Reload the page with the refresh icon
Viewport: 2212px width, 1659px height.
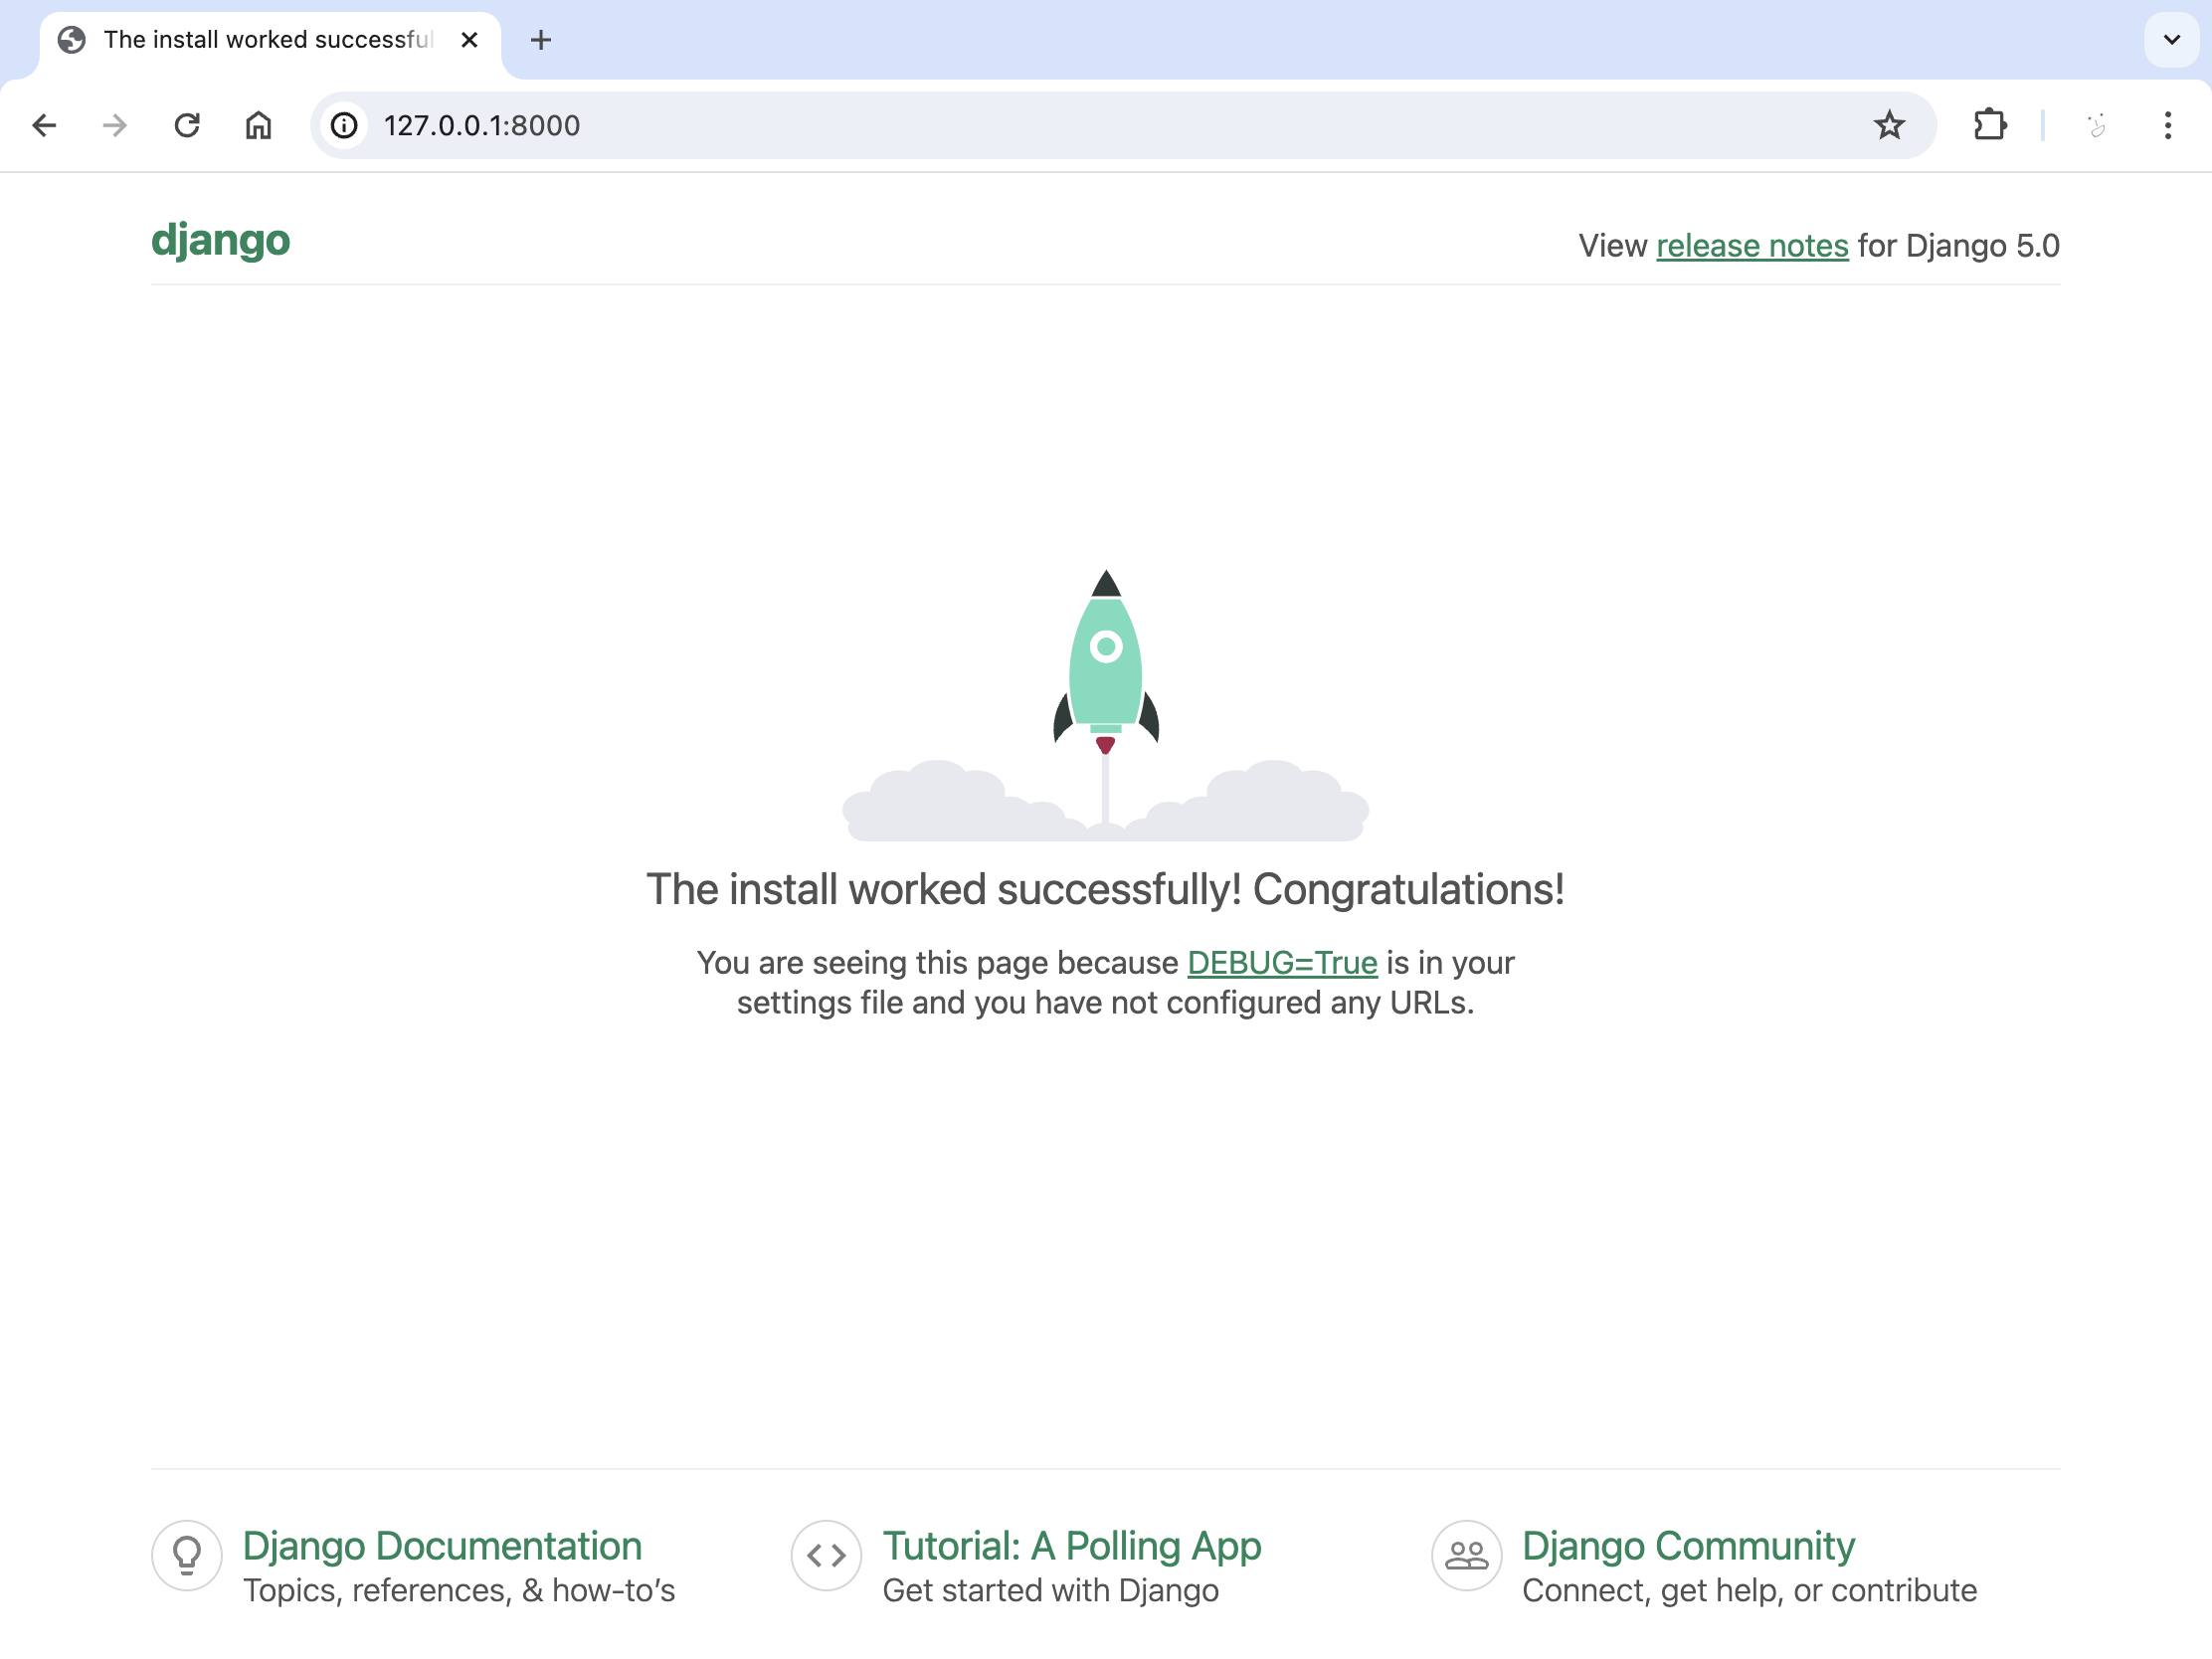(x=187, y=125)
